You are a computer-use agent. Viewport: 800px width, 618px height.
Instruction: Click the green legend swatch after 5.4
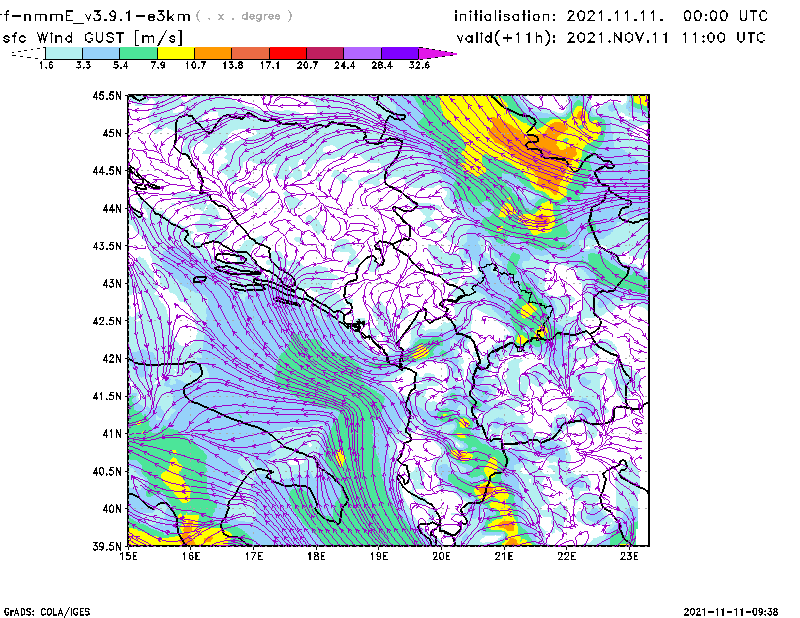138,53
